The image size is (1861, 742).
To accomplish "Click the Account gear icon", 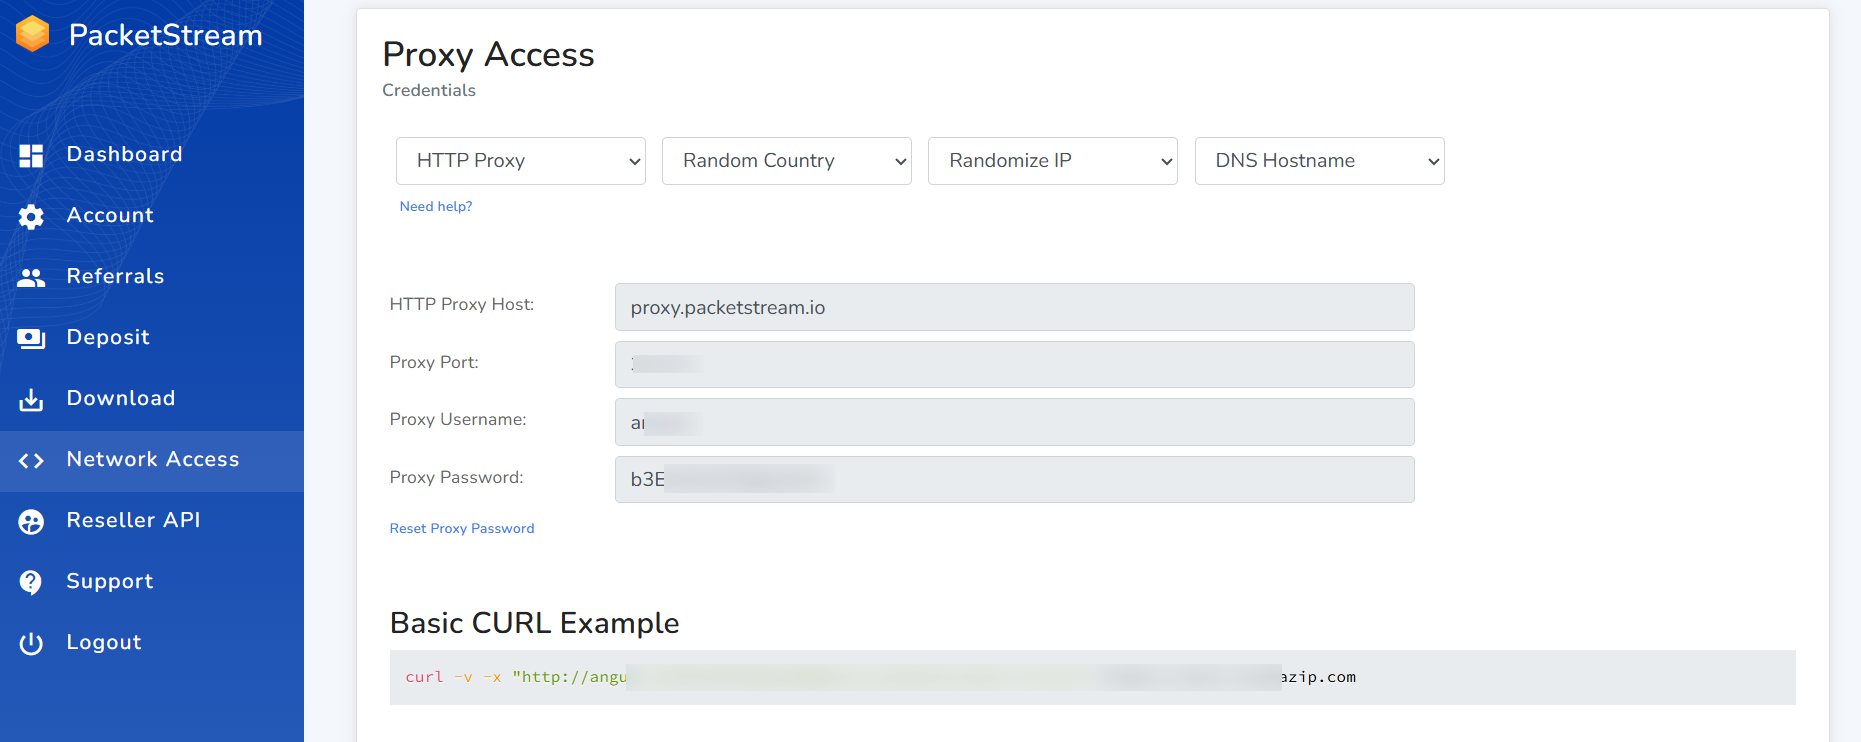I will click(x=31, y=216).
